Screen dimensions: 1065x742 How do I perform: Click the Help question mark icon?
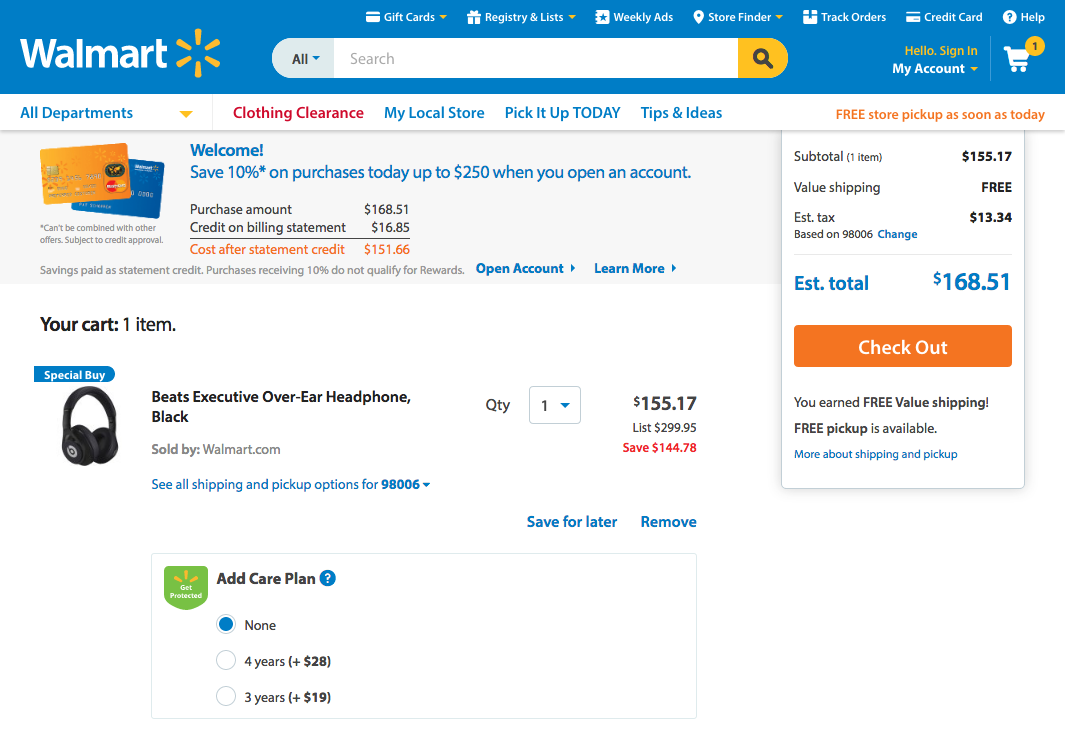coord(1010,17)
